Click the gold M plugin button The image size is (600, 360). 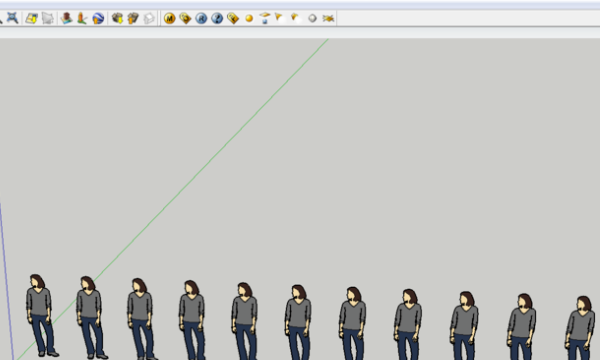point(170,18)
